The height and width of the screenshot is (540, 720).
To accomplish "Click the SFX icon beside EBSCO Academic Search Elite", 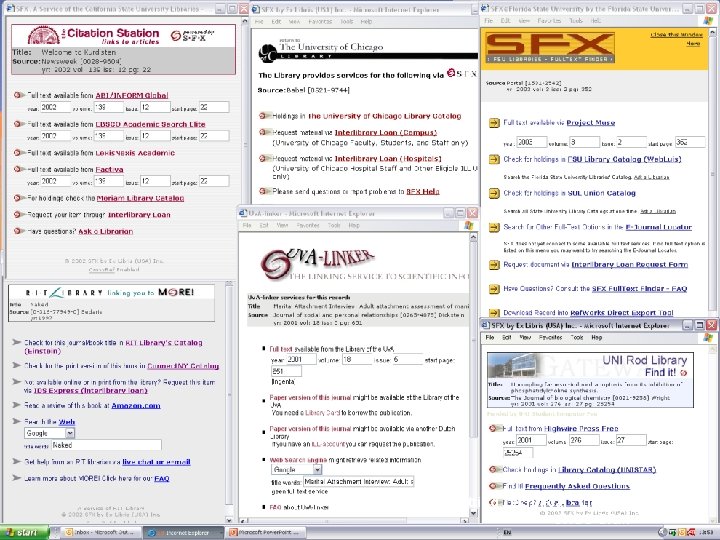I will click(19, 124).
